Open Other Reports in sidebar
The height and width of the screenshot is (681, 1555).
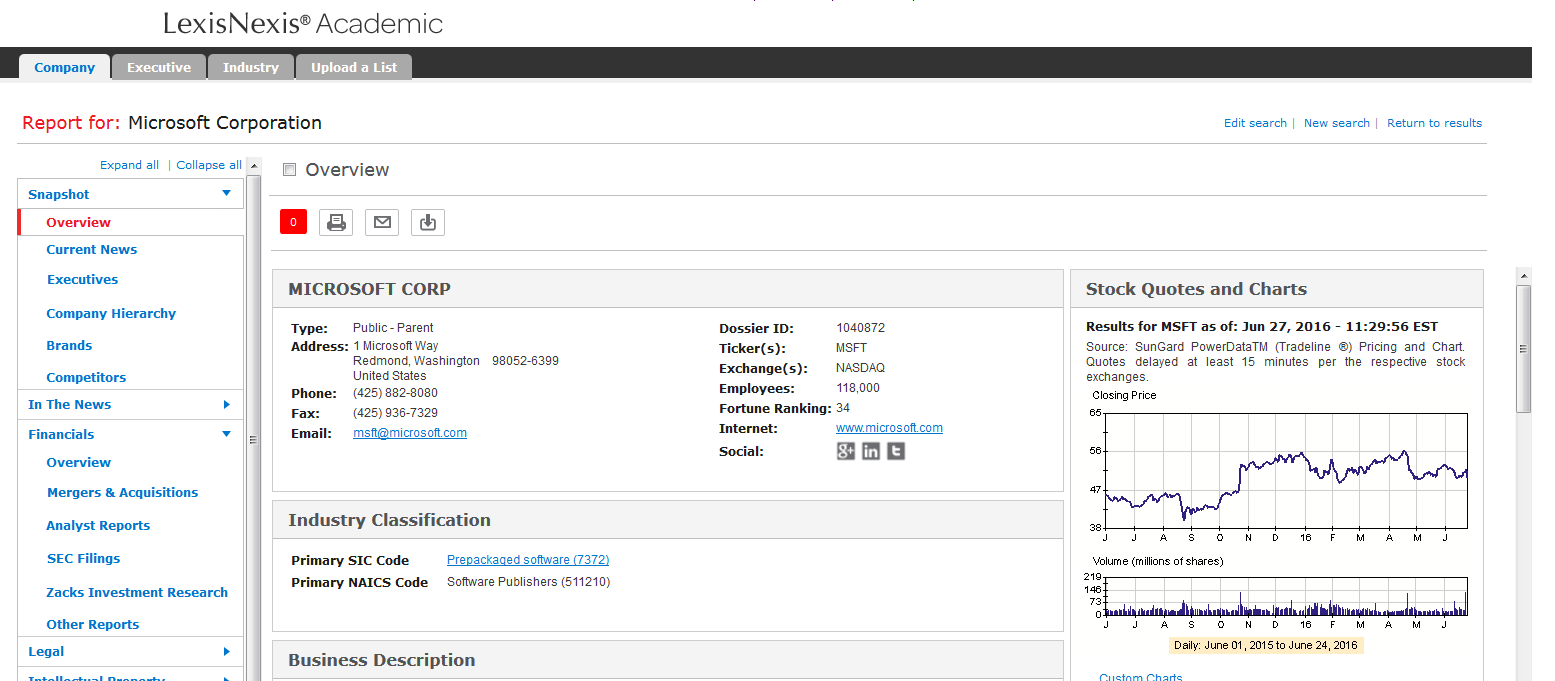93,624
